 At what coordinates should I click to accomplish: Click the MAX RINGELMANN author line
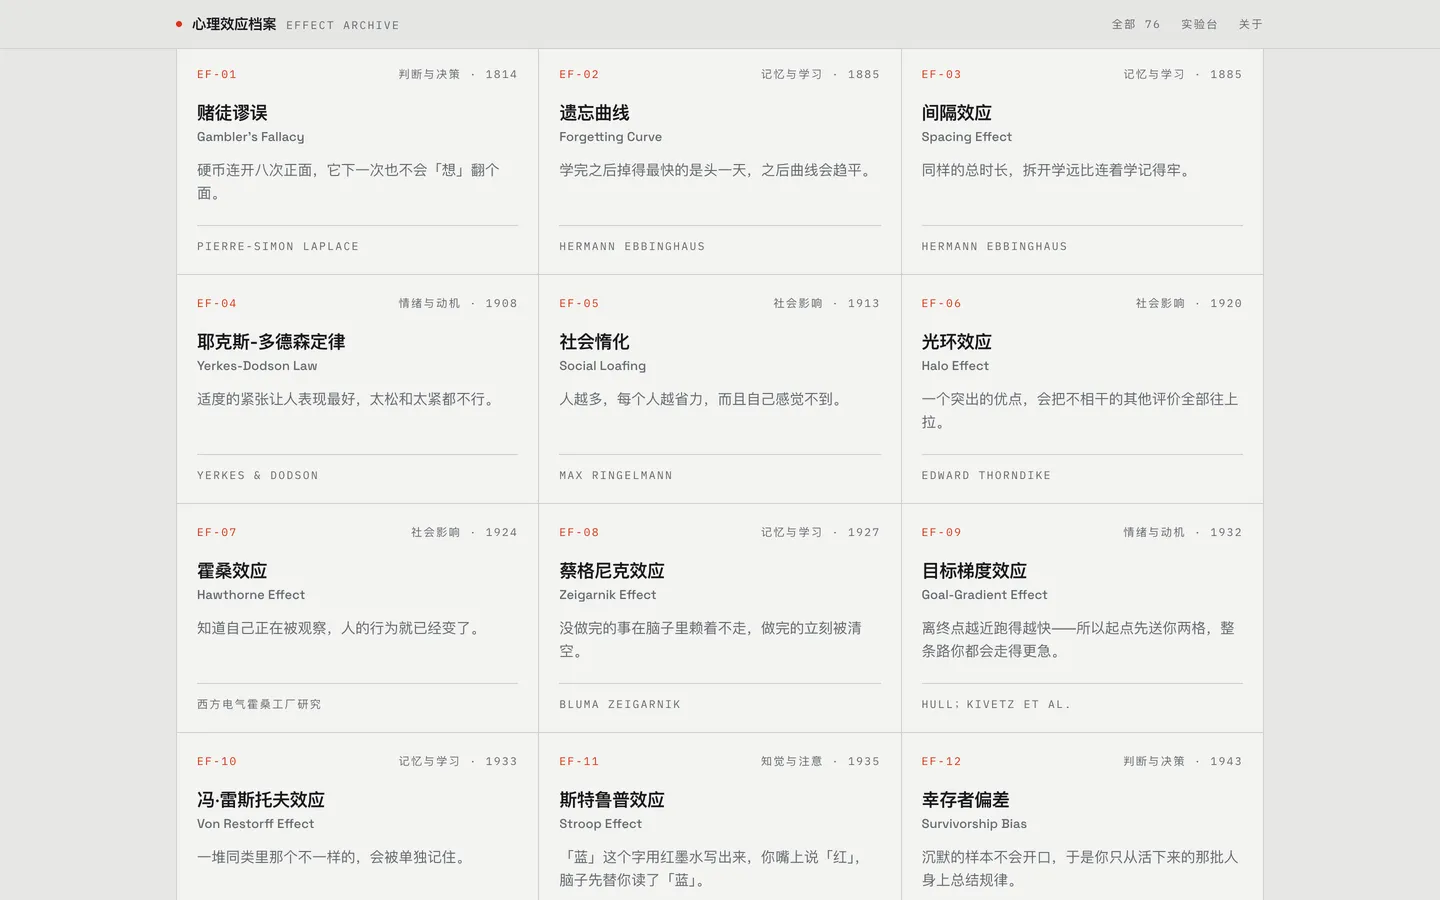tap(616, 475)
